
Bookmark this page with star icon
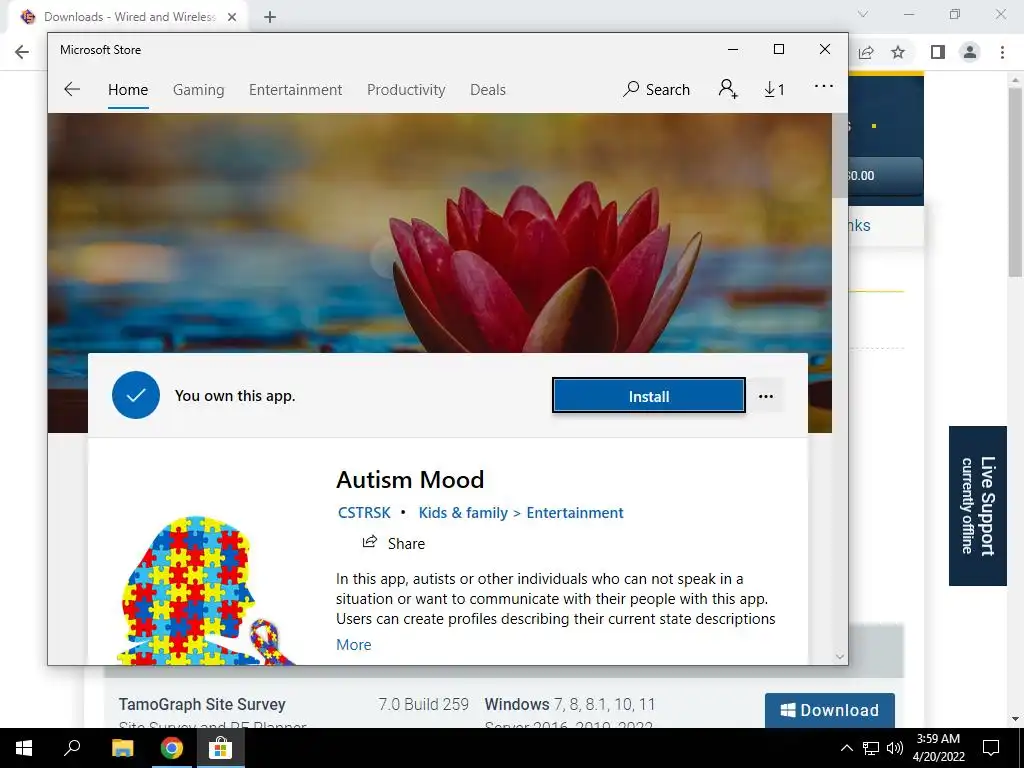coord(899,52)
